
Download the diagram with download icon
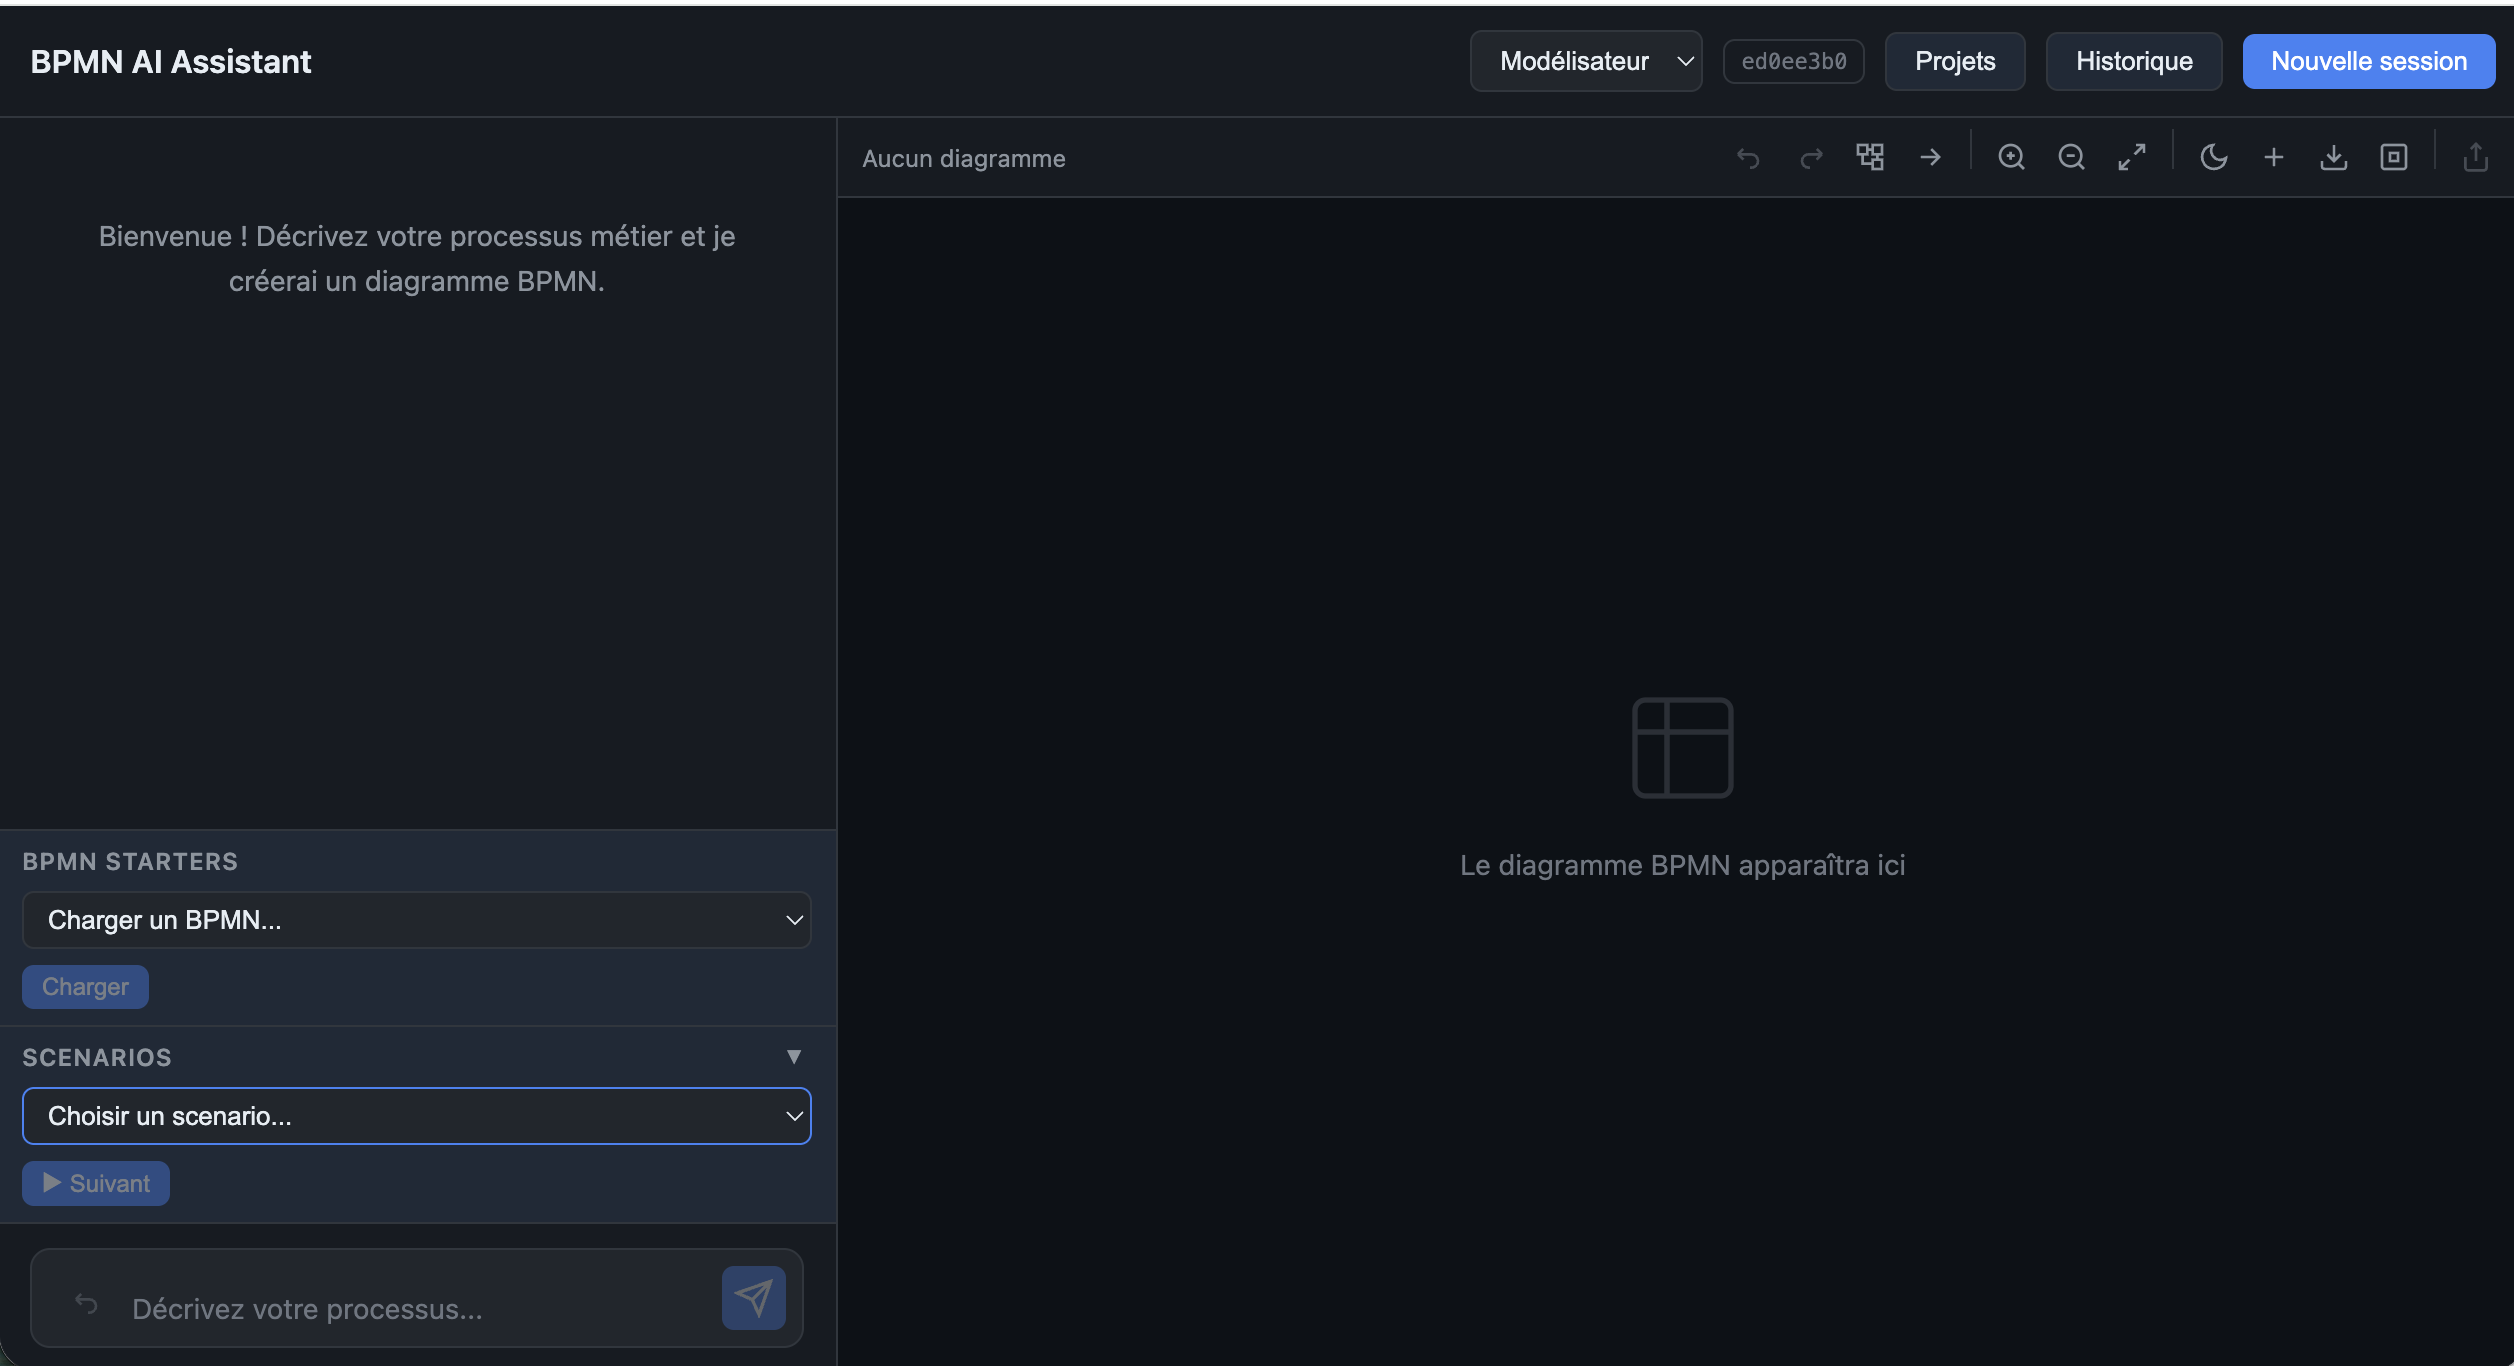[2334, 157]
